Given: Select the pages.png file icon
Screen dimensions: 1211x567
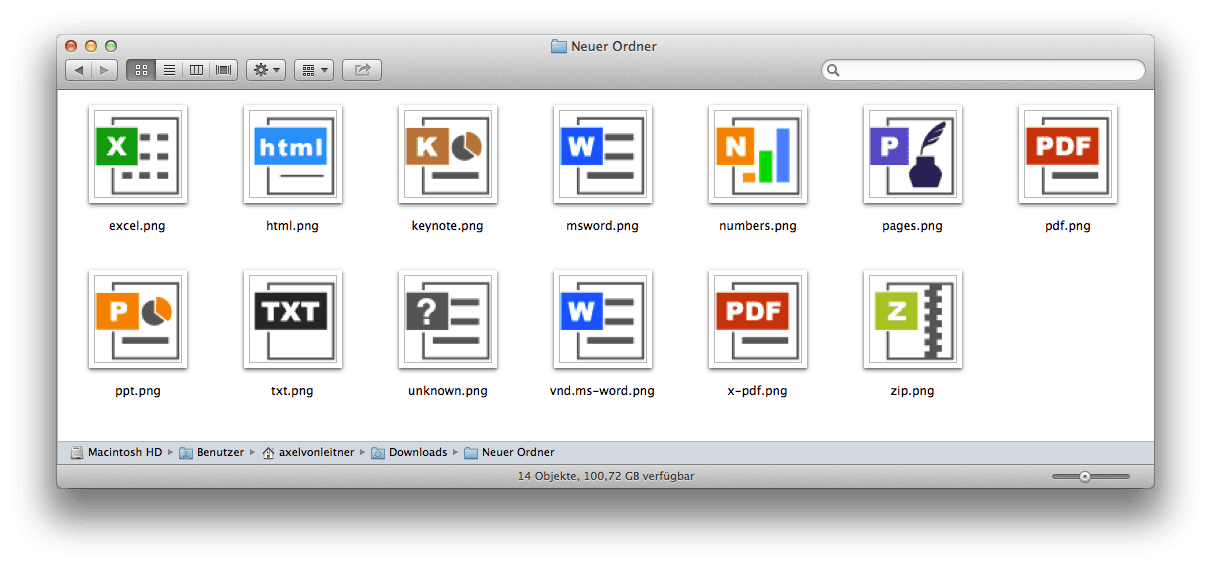Looking at the screenshot, I should click(x=912, y=154).
